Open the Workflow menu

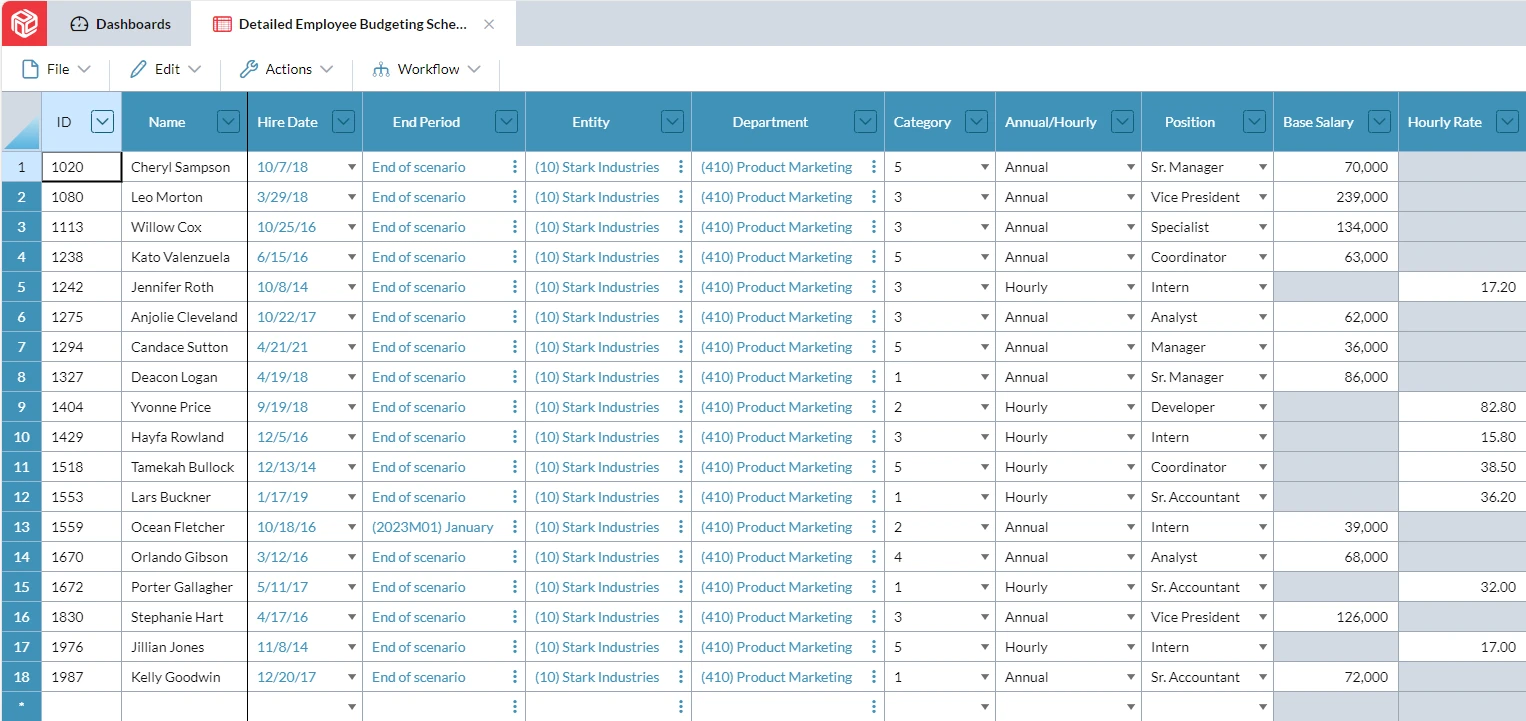tap(427, 69)
